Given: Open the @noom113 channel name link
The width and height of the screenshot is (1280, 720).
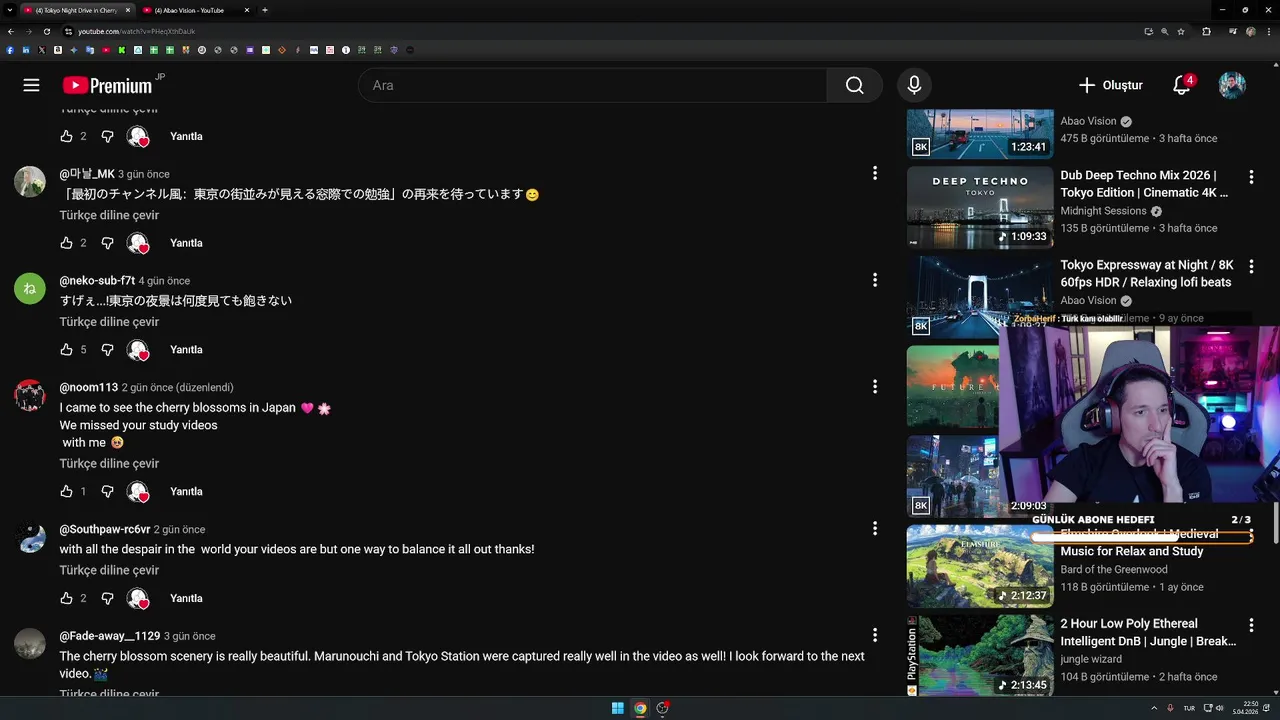Looking at the screenshot, I should (88, 387).
